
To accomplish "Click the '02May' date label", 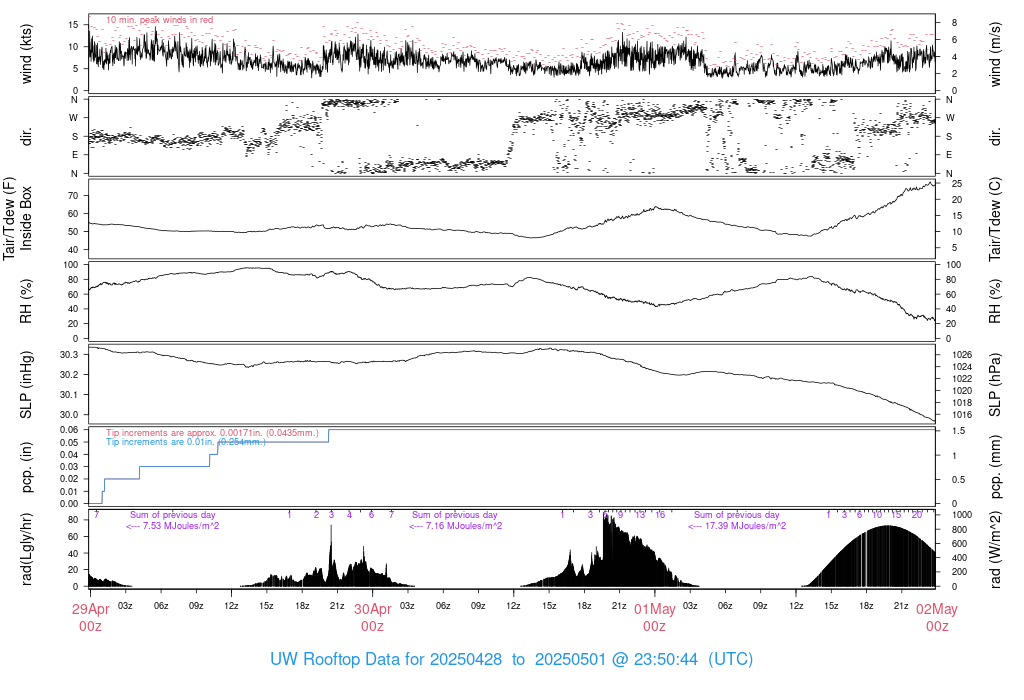I will pos(936,609).
